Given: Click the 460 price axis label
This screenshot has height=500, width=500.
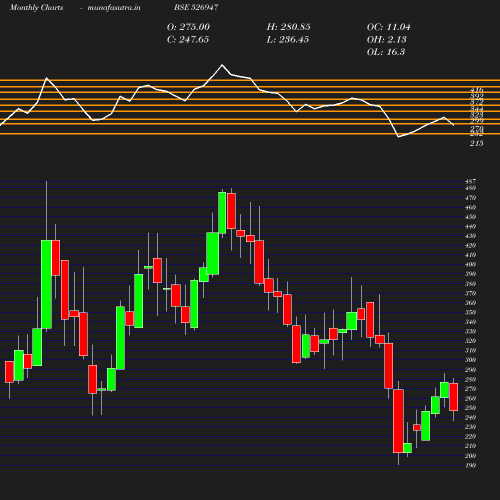Looking at the screenshot, I should [x=471, y=207].
